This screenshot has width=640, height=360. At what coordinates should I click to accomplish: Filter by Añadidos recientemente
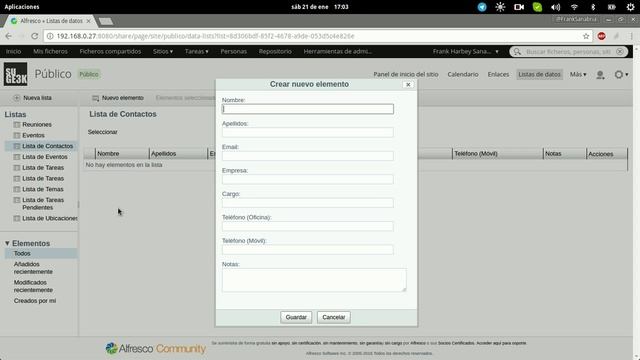pyautogui.click(x=33, y=268)
